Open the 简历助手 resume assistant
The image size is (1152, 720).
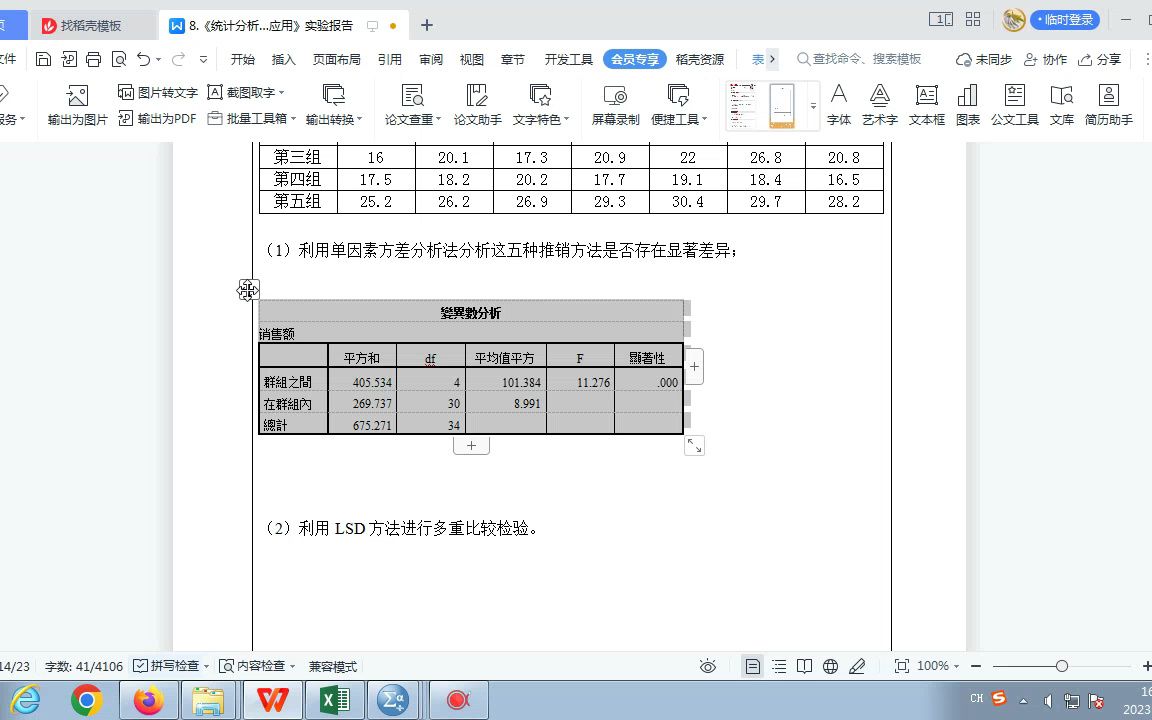pyautogui.click(x=1108, y=103)
